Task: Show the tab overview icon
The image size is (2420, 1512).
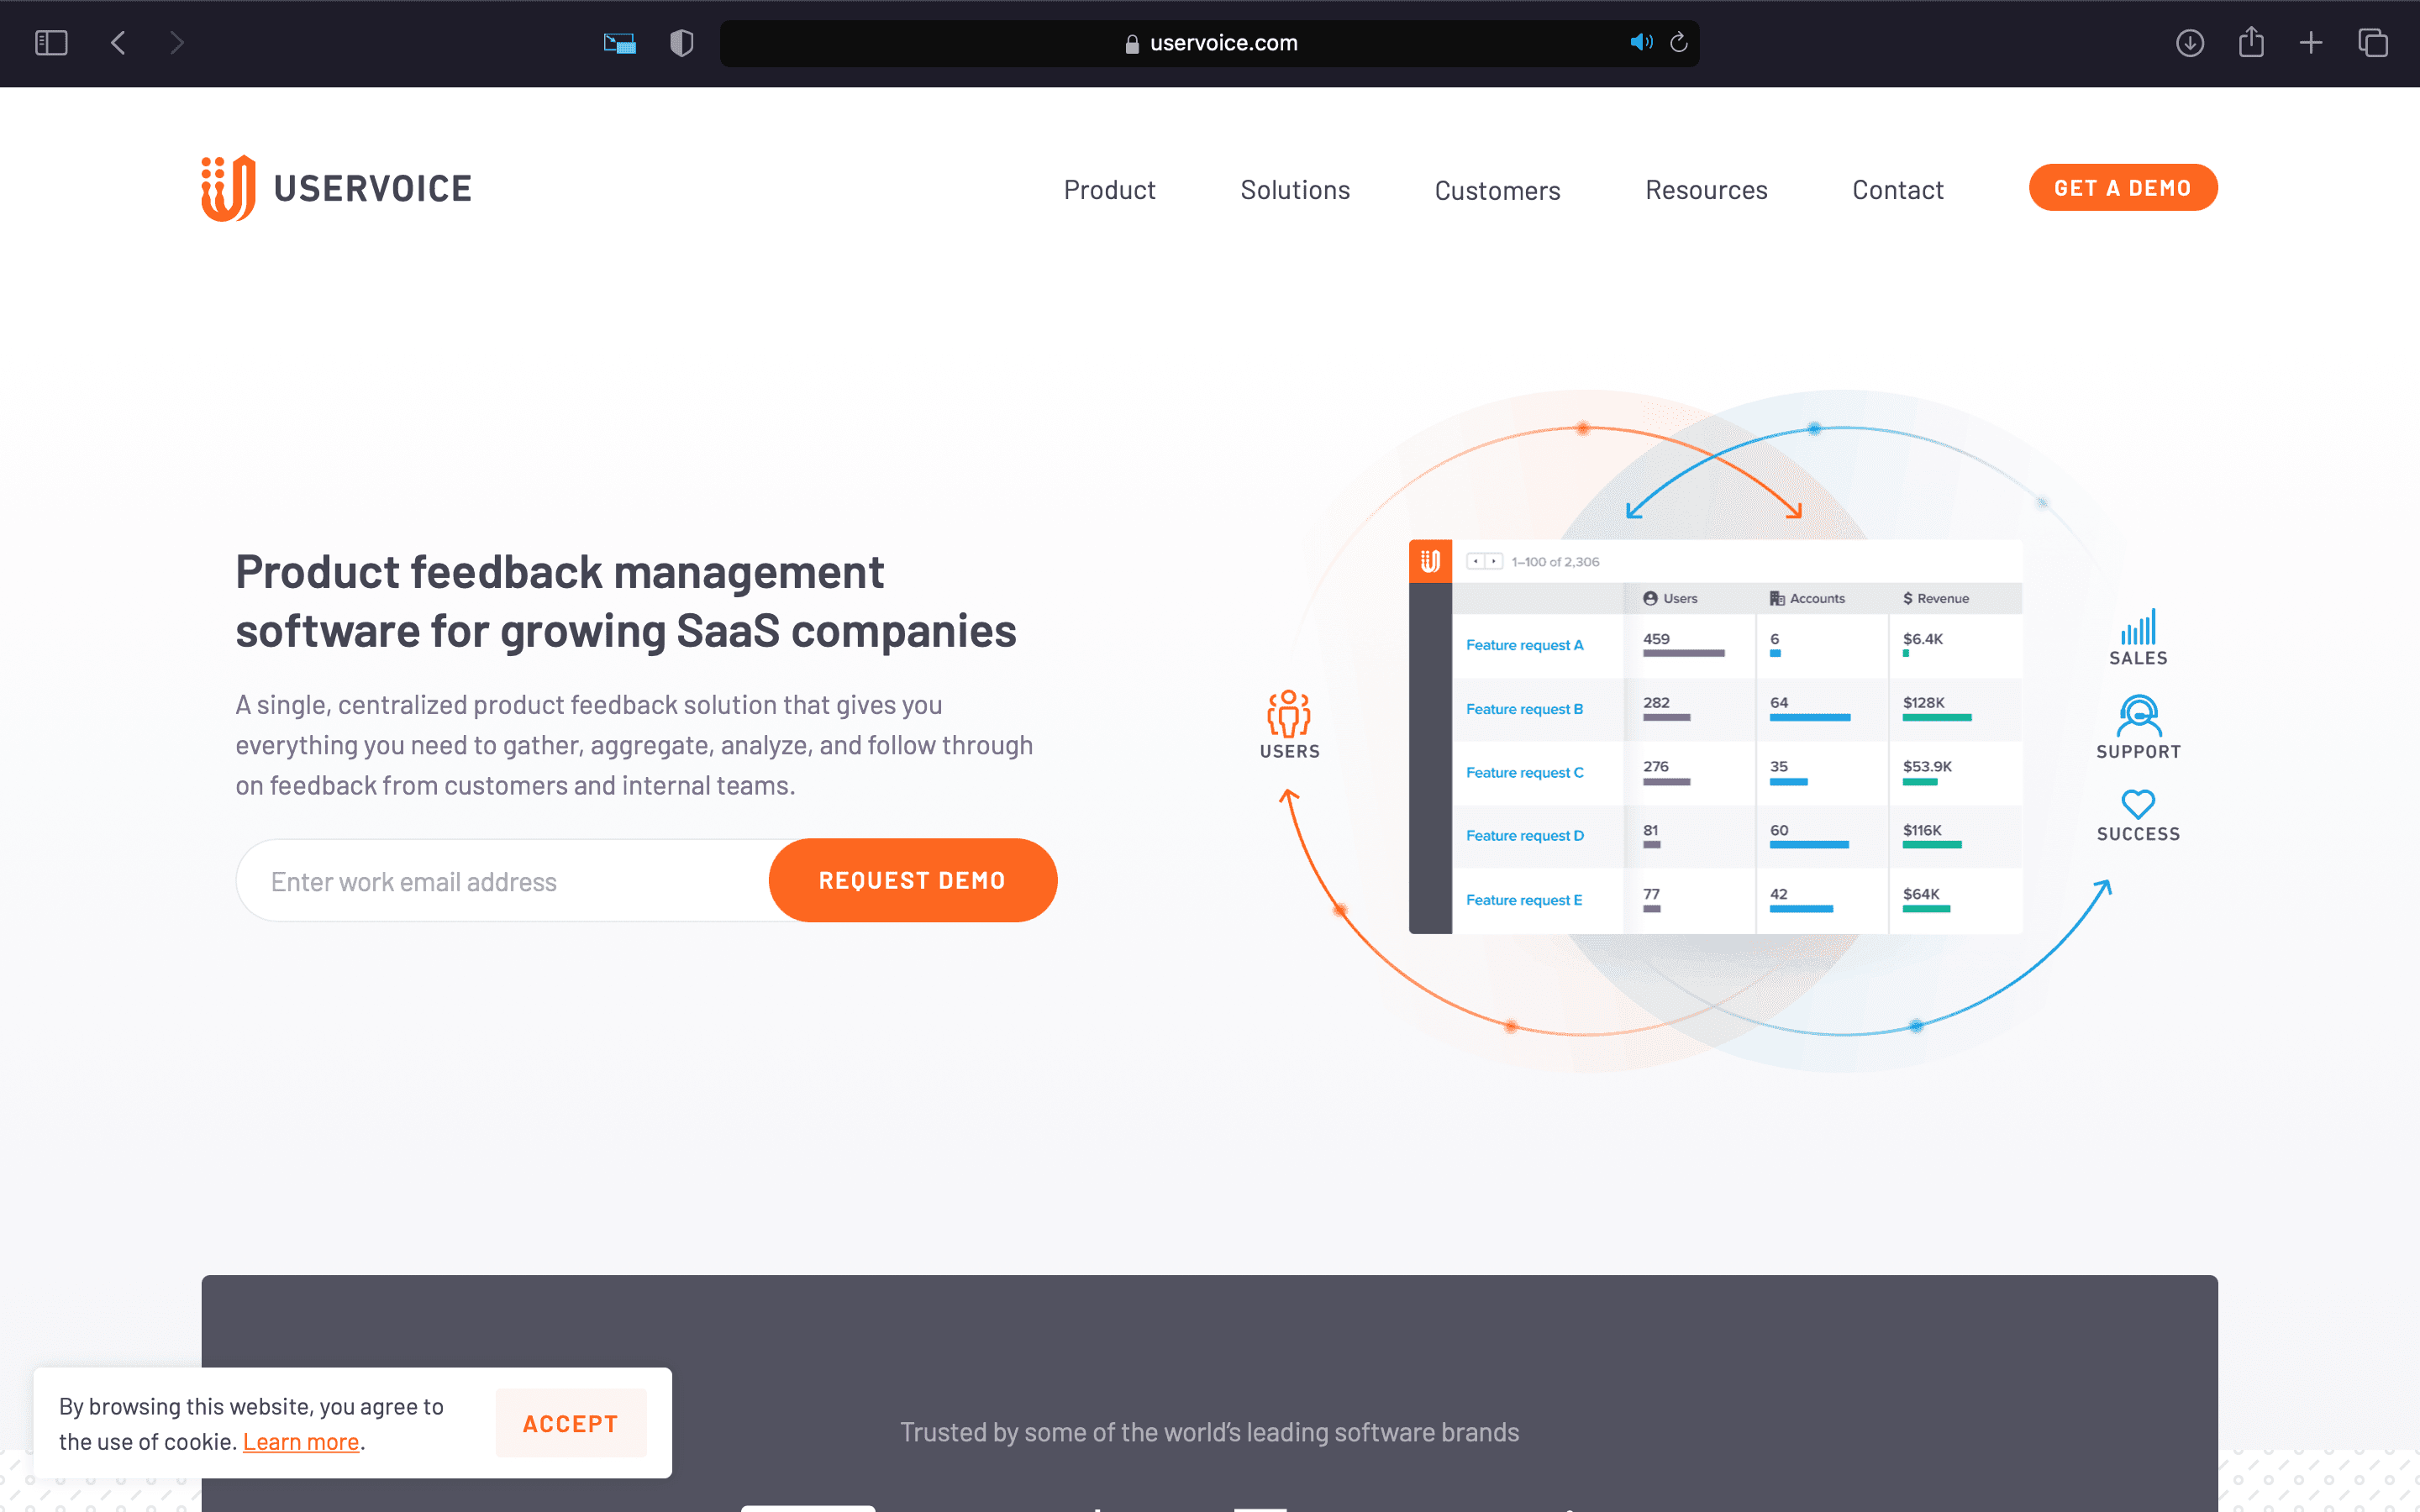Action: (x=2373, y=43)
